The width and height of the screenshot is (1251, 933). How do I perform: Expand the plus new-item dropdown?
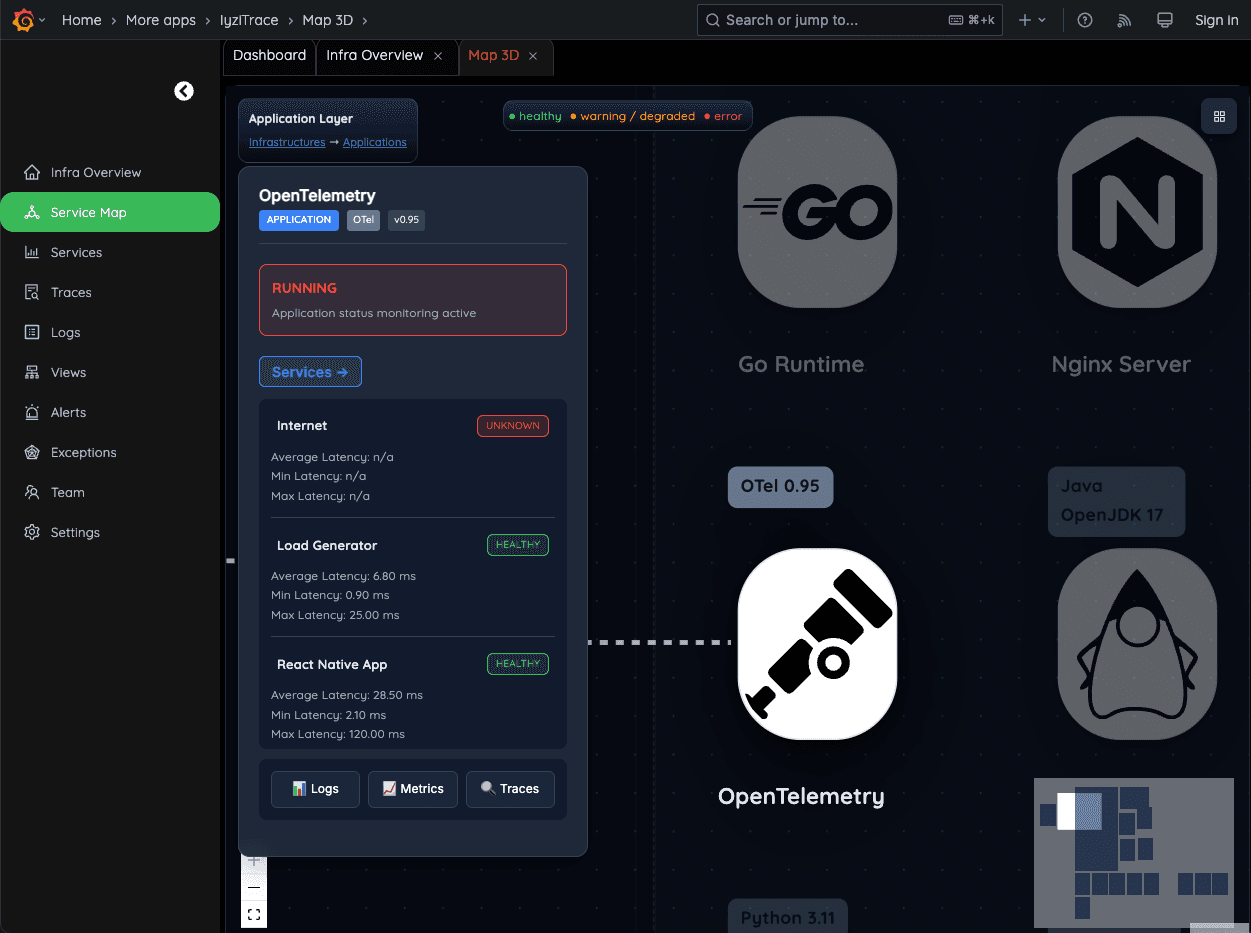[1032, 20]
